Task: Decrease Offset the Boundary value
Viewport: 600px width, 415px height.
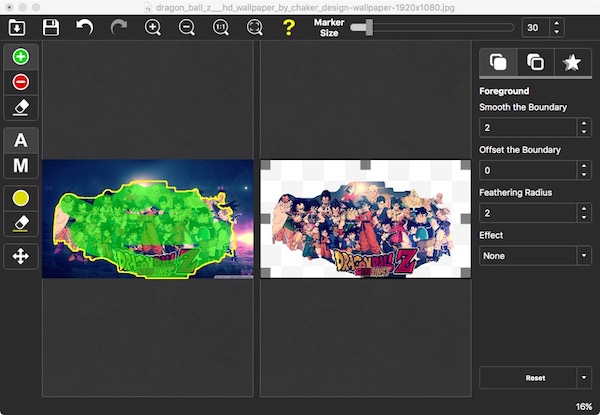Action: coord(584,175)
